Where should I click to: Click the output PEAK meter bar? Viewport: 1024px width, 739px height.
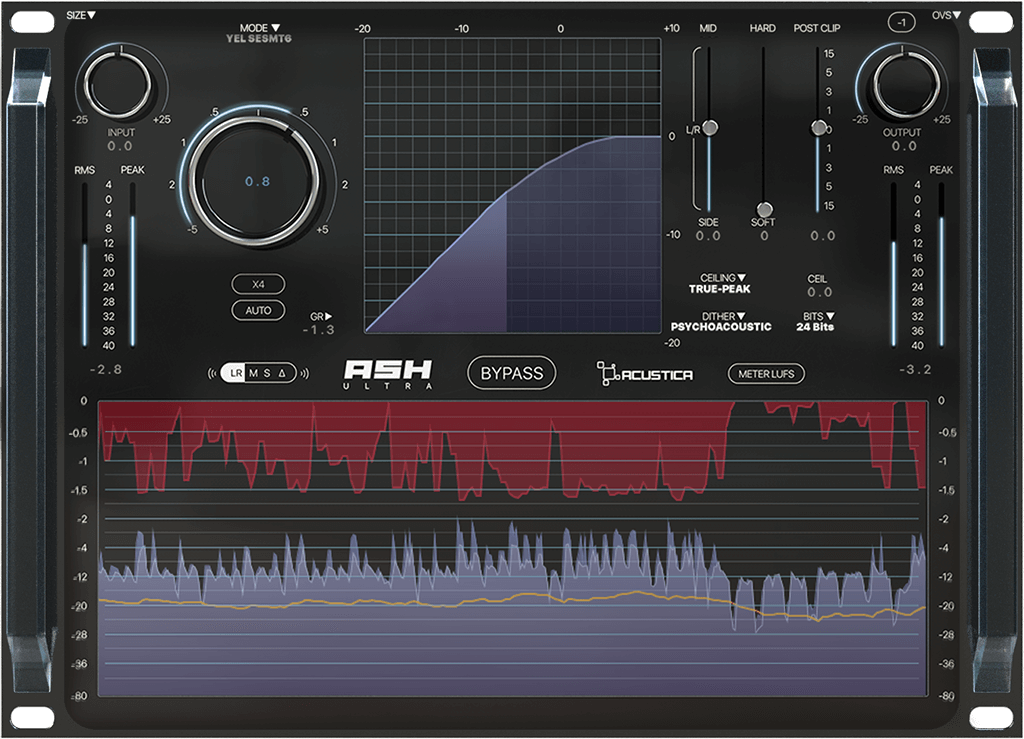pyautogui.click(x=941, y=264)
